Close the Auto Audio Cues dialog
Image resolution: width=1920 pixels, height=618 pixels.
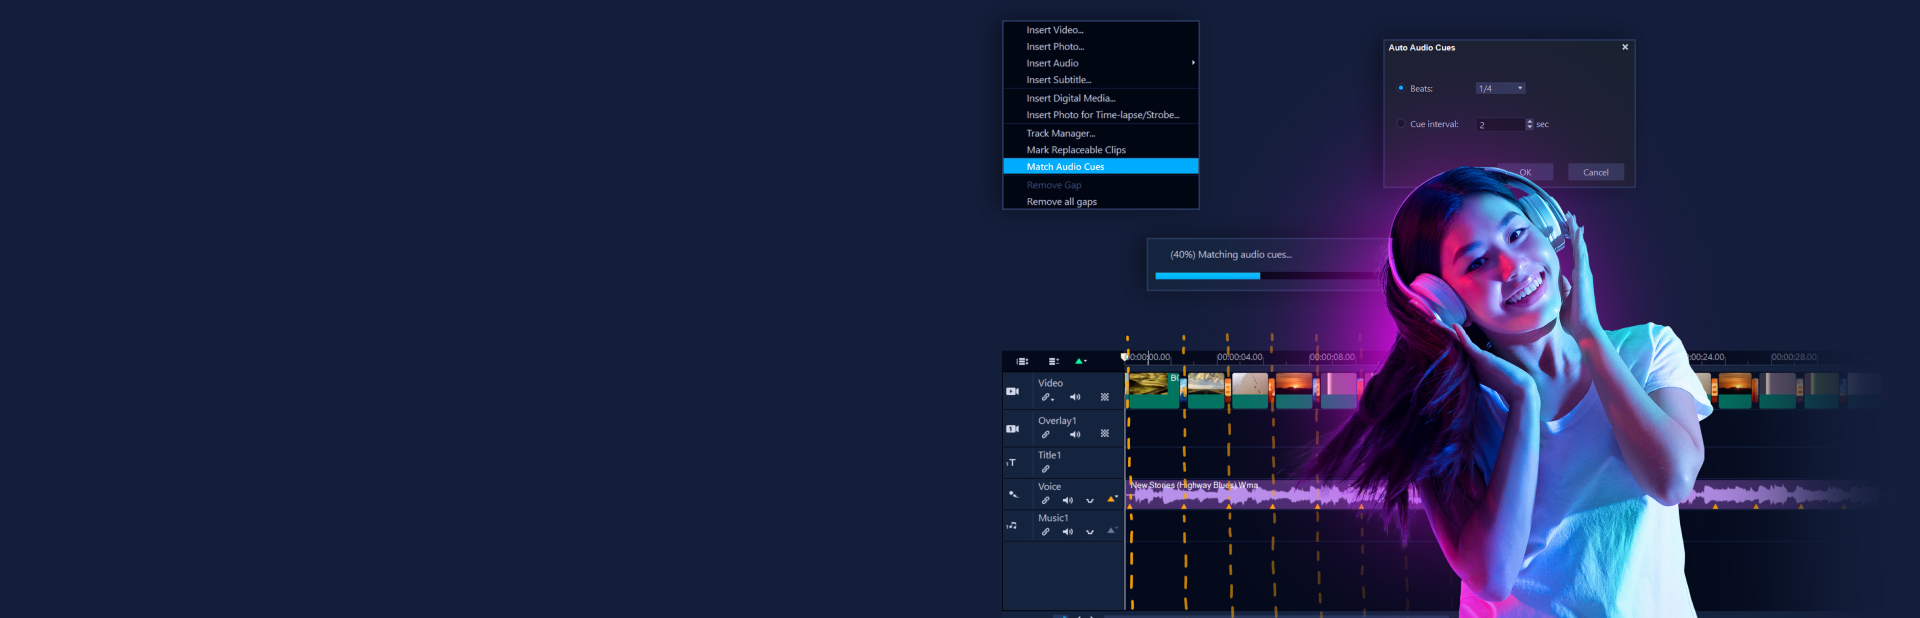click(x=1625, y=47)
